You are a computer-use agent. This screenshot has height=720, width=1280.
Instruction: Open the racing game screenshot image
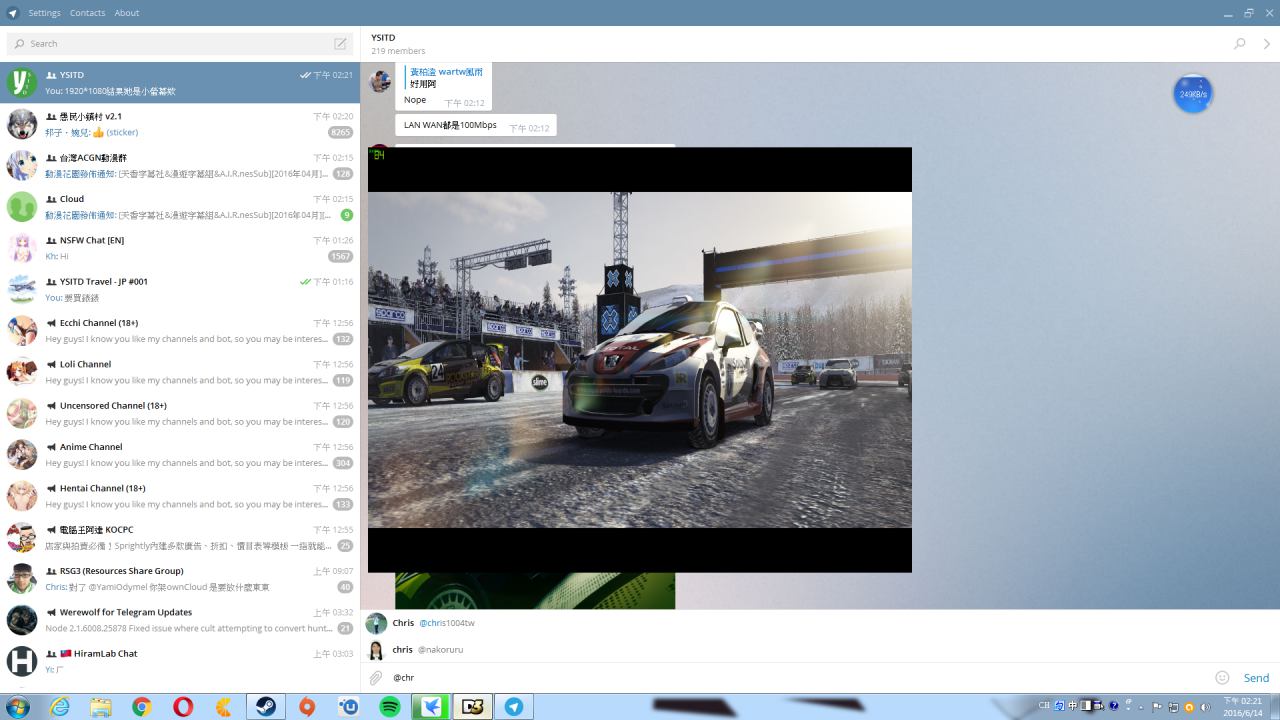(639, 360)
